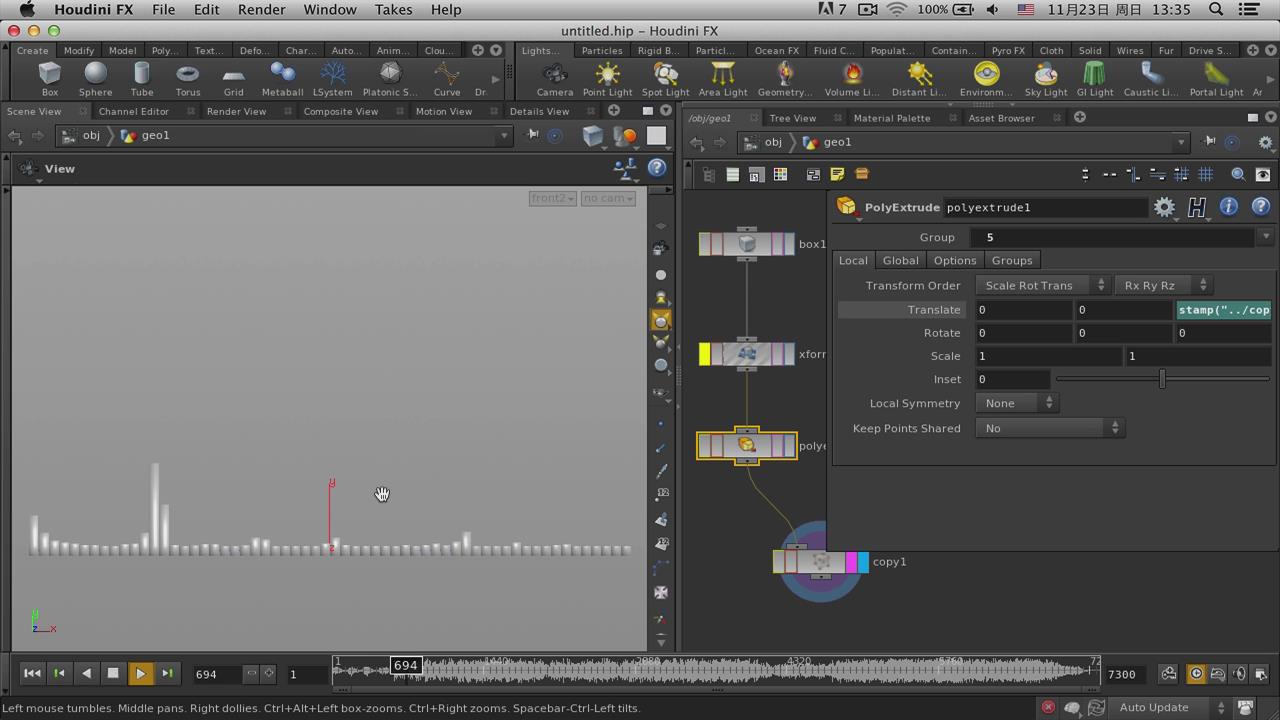The height and width of the screenshot is (720, 1280).
Task: Open the Local Symmetry dropdown
Action: coord(1016,403)
